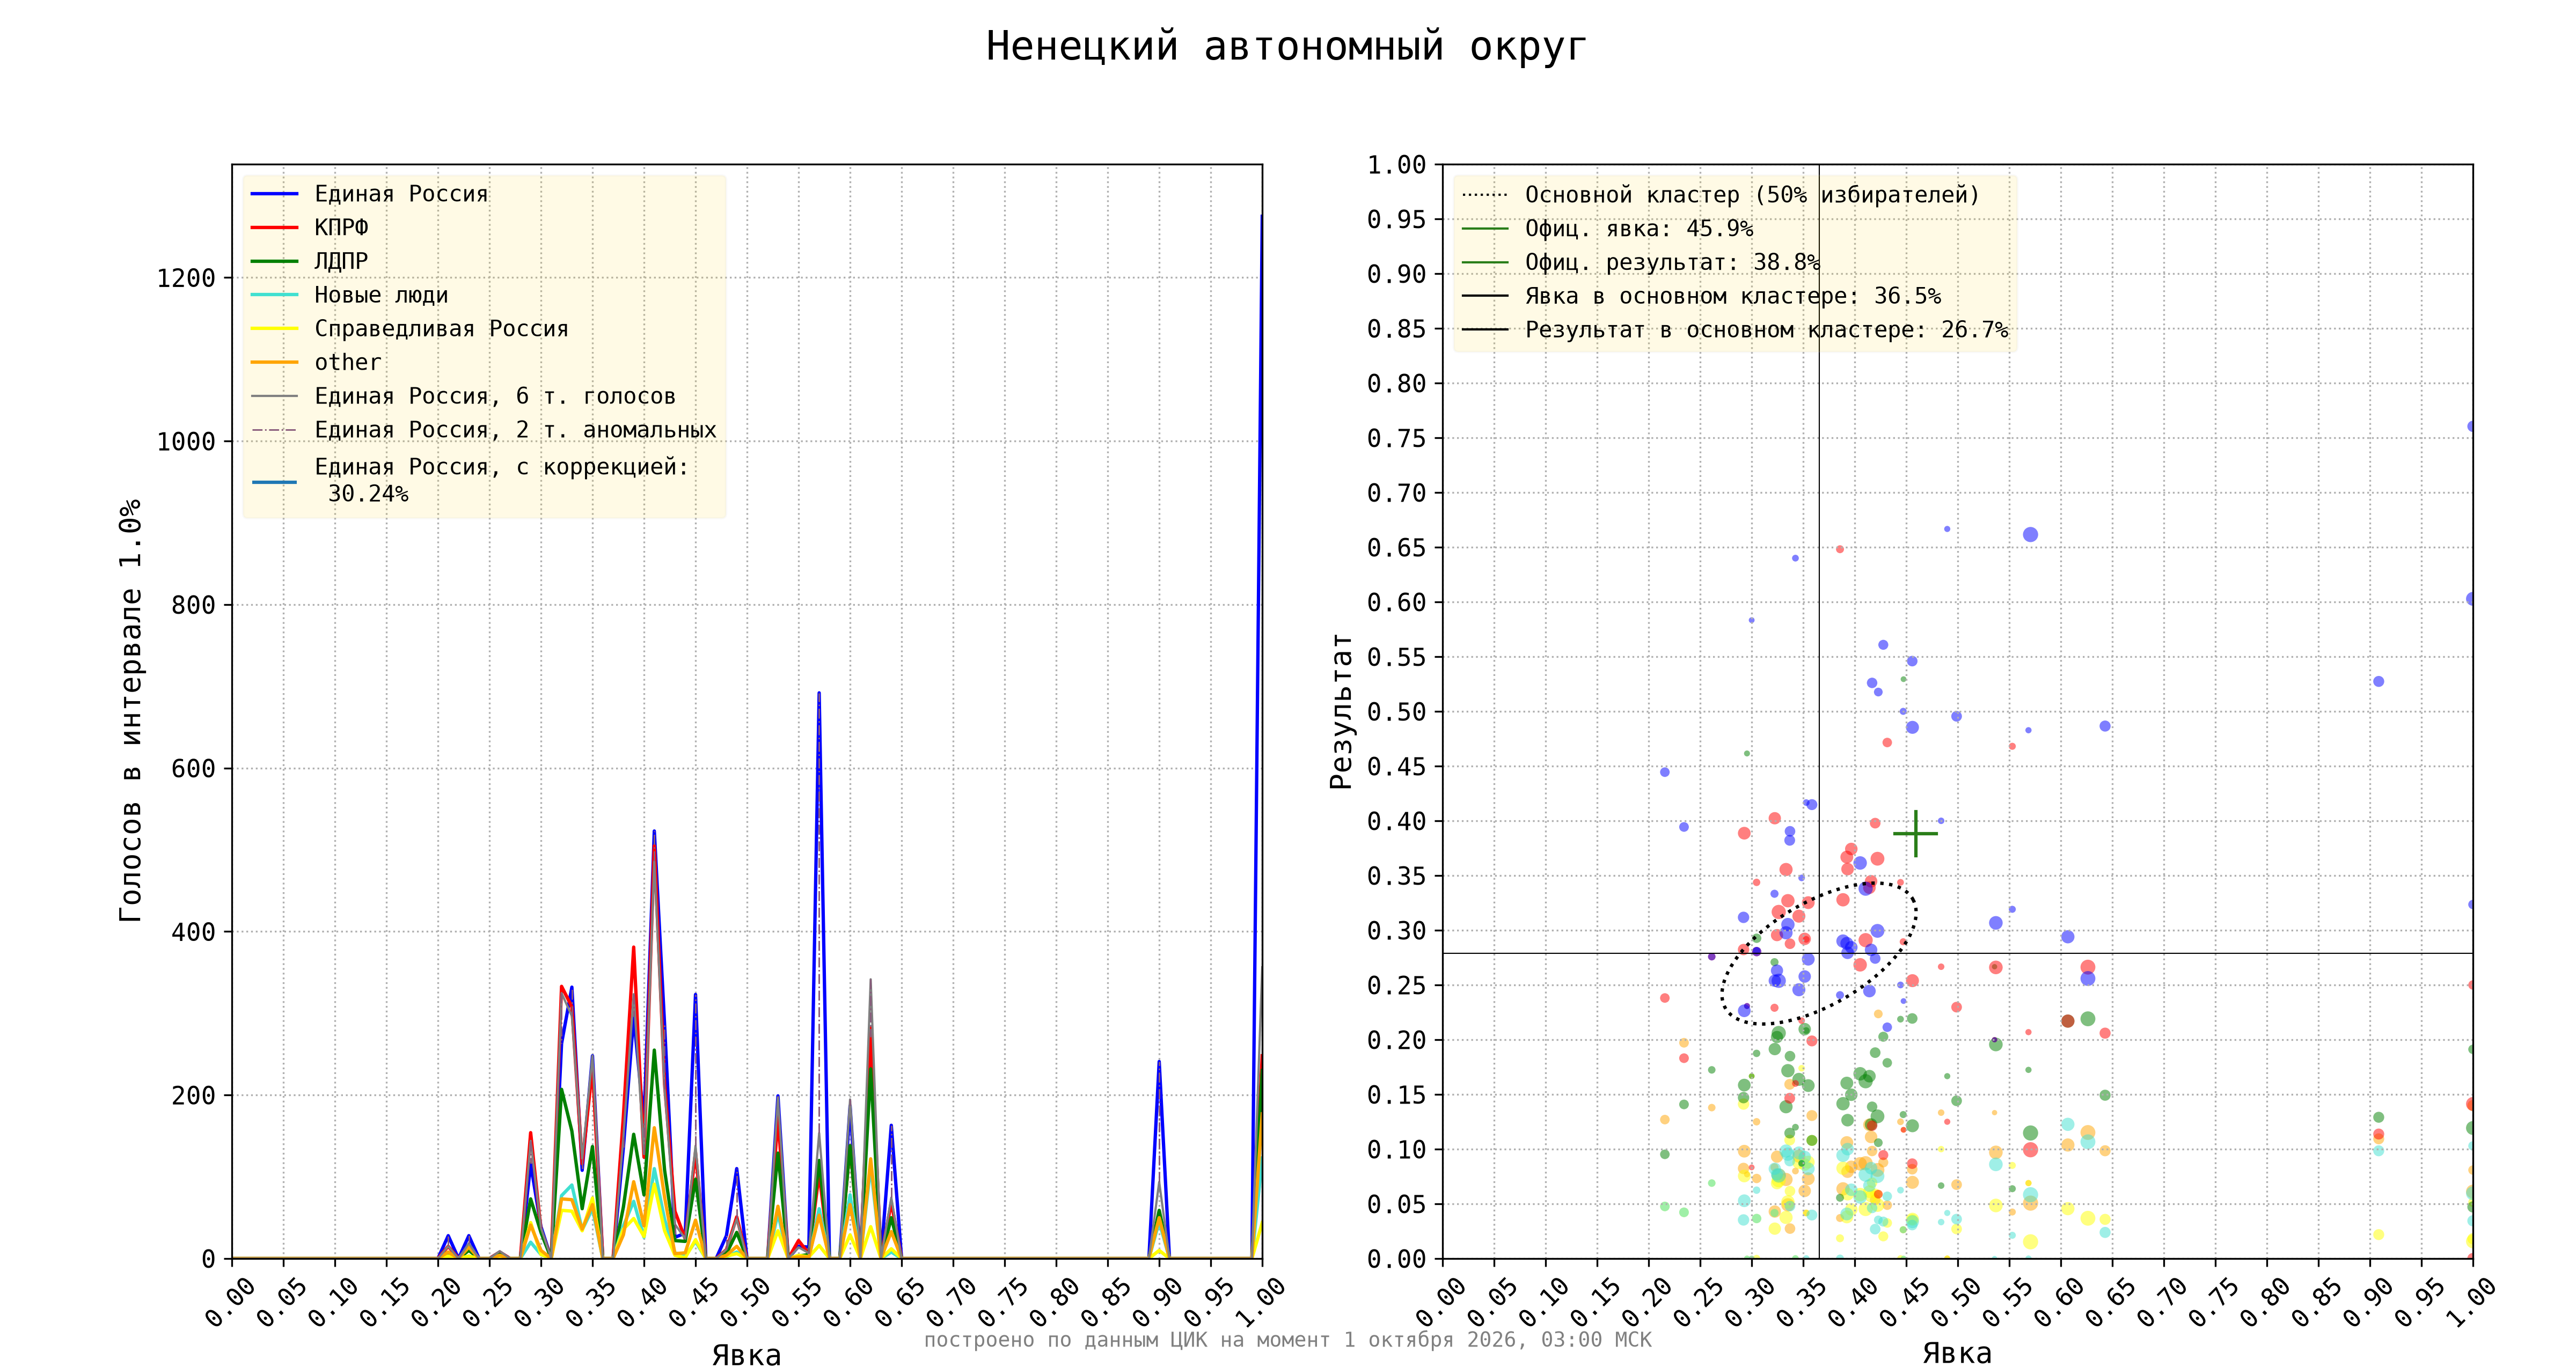The height and width of the screenshot is (1368, 2576).
Task: Select the Справедливая Россия legend label
Action: (x=441, y=329)
